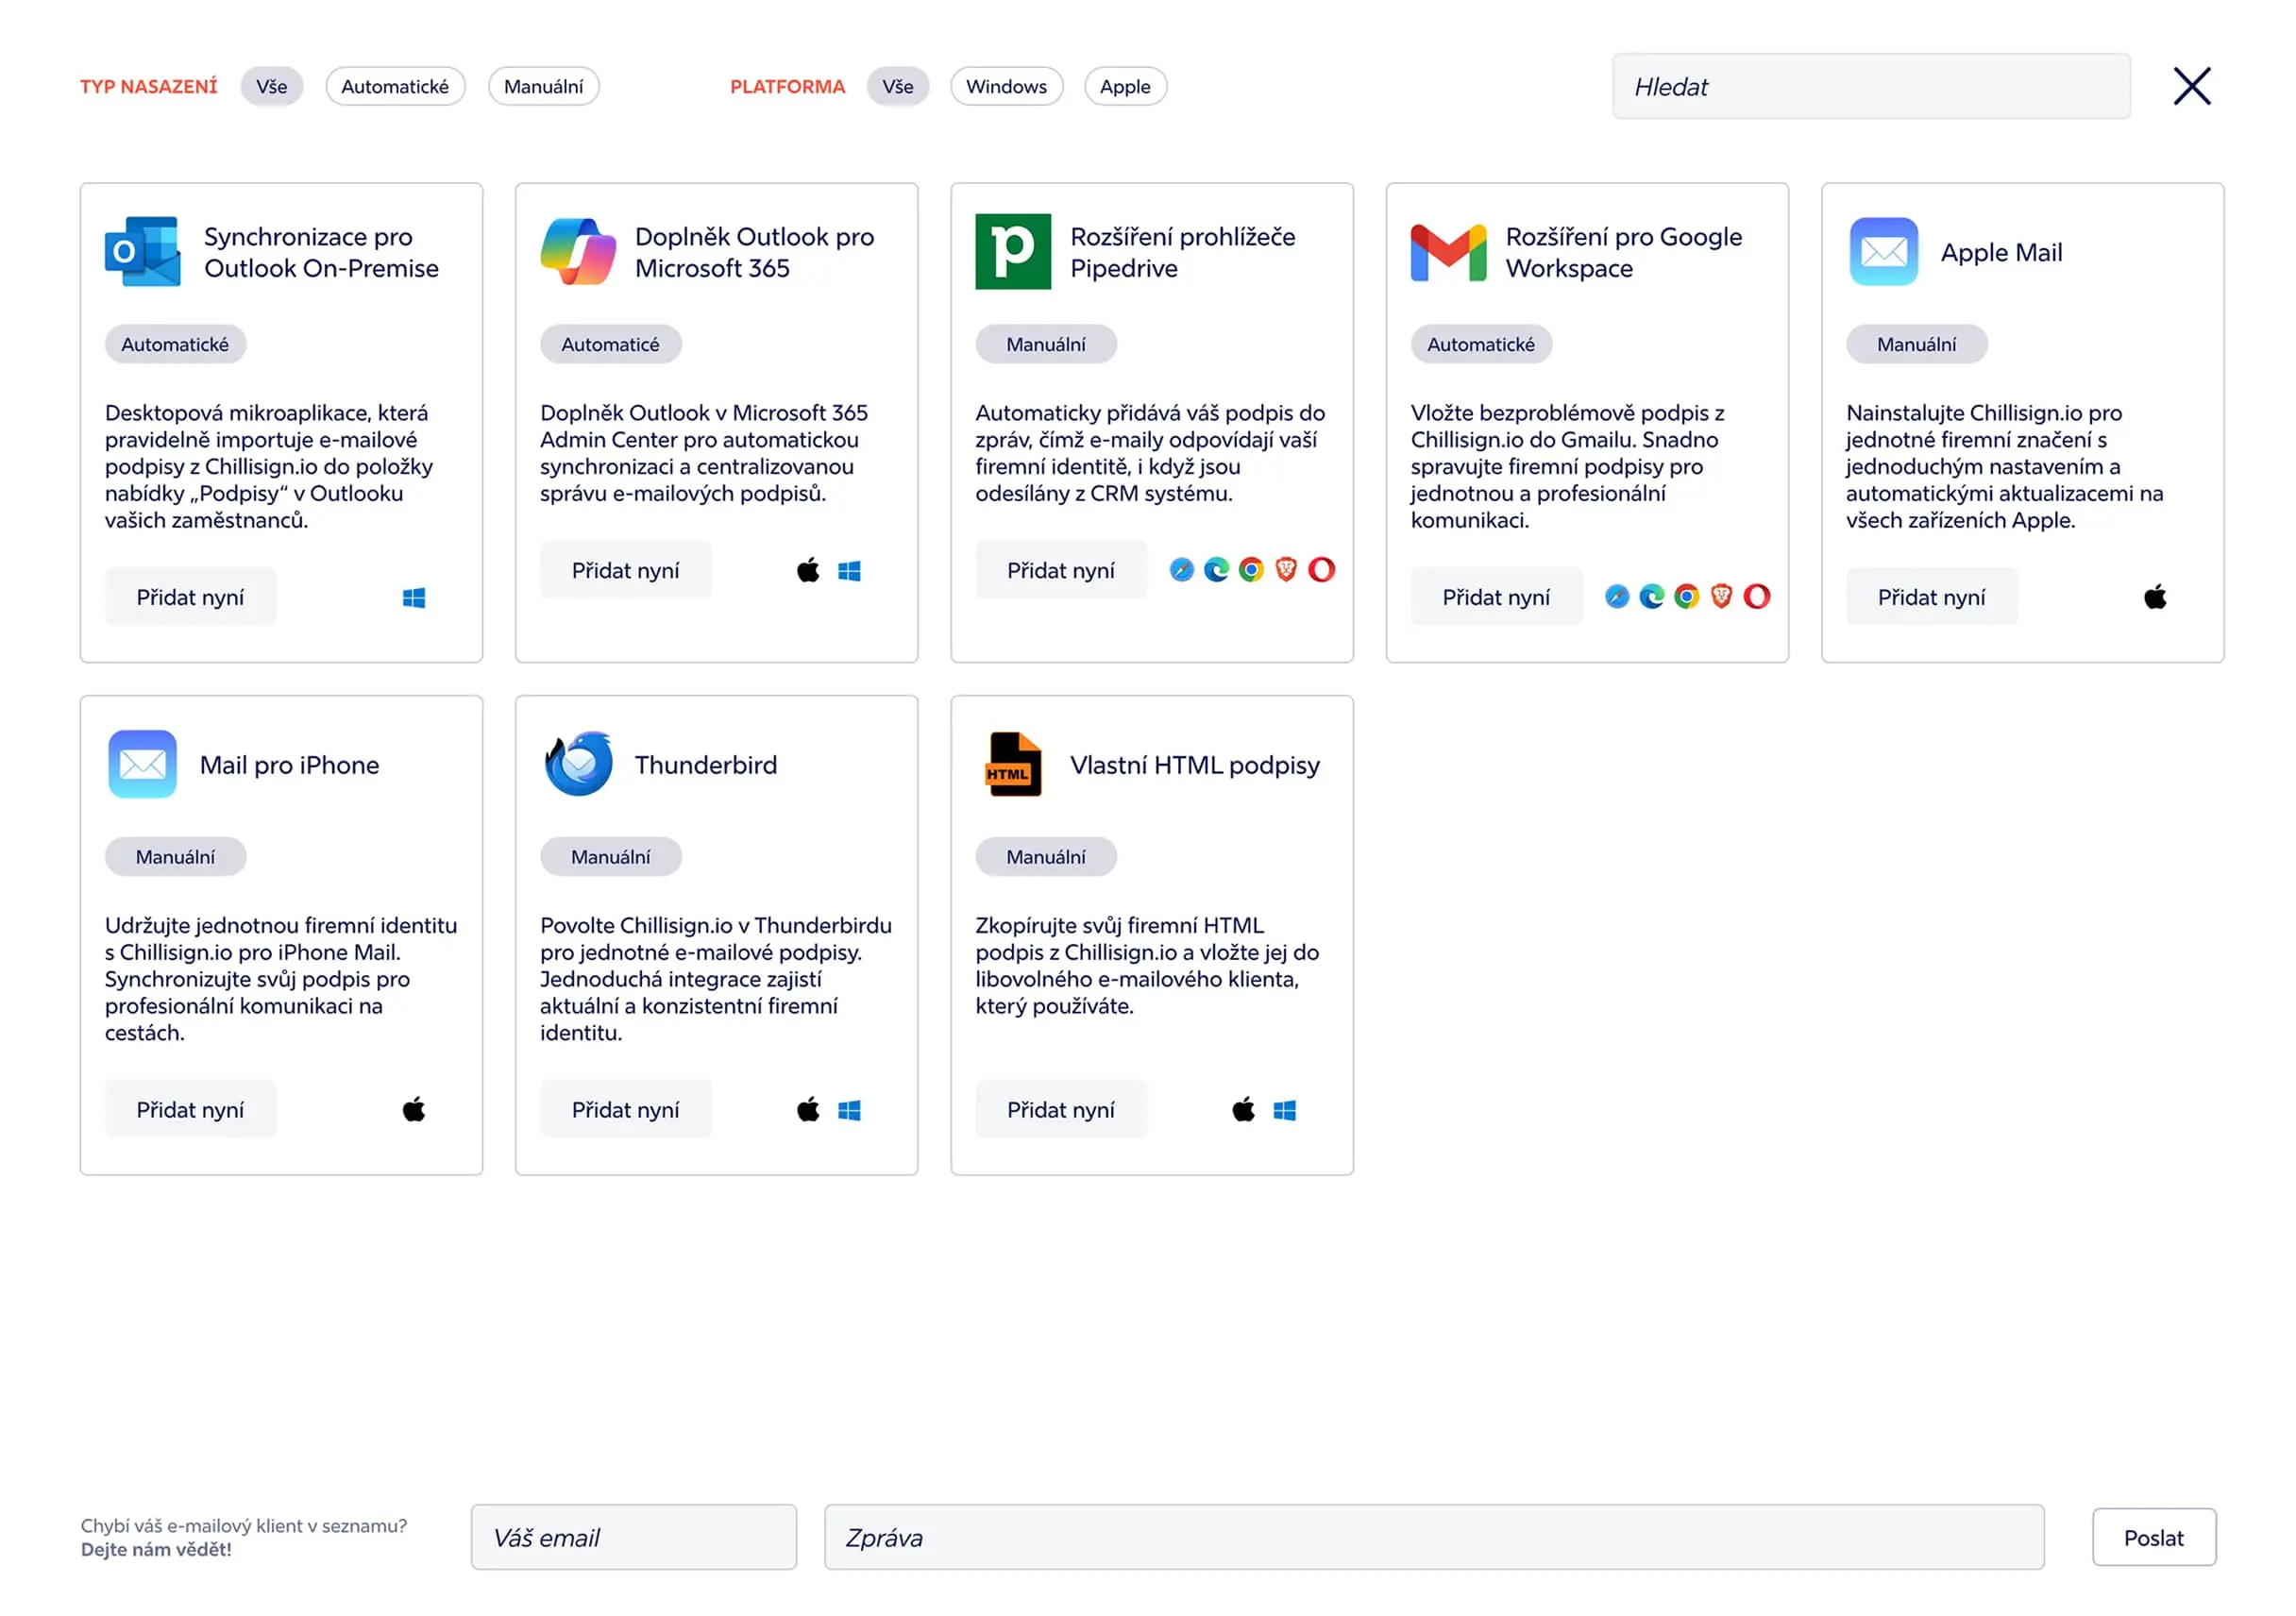Add Mail pro iPhone via Přidat nyní
Screen dimensions: 2296x1616
click(191, 1109)
